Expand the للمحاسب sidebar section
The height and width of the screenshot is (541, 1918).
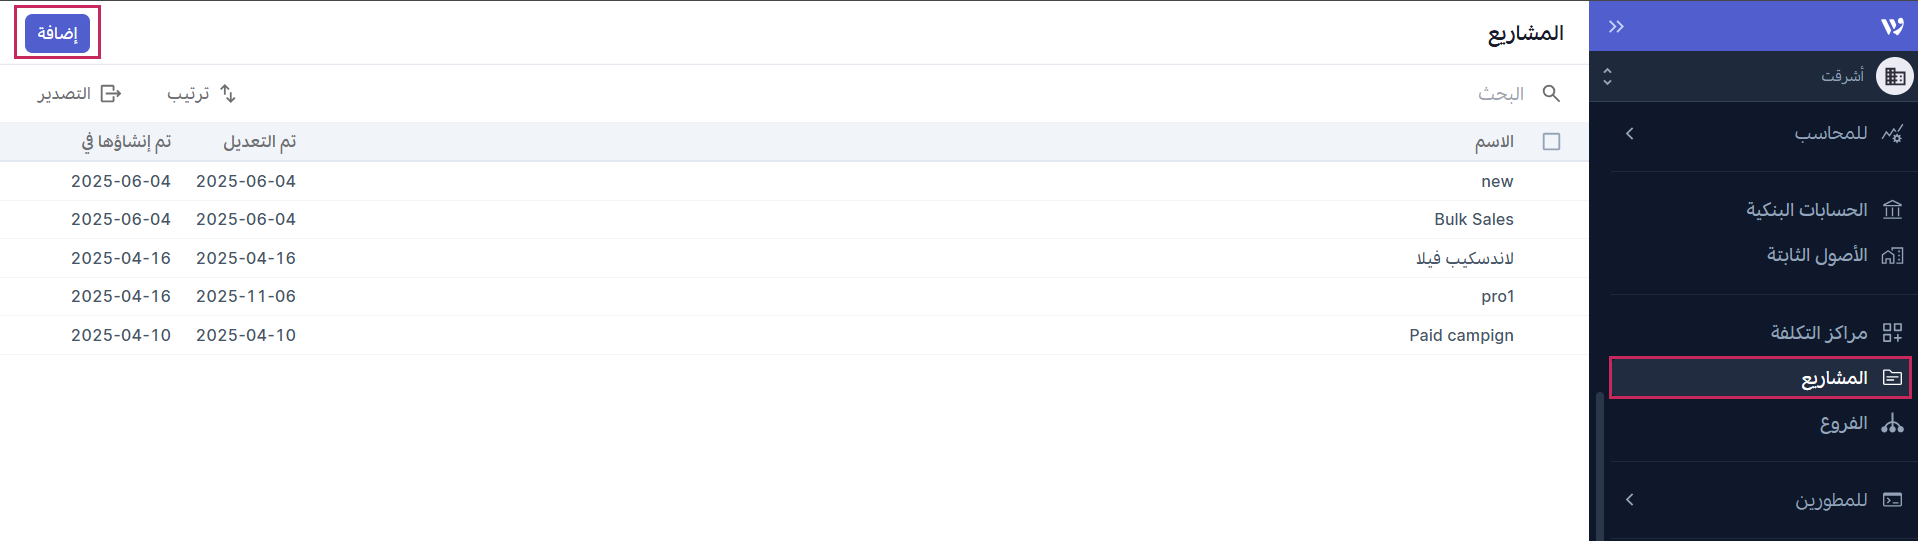tap(1629, 133)
